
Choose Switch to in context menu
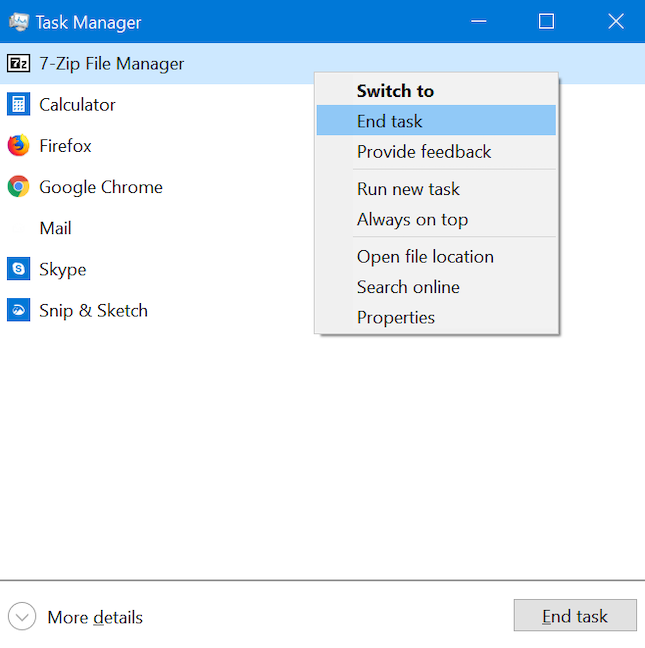pos(436,91)
